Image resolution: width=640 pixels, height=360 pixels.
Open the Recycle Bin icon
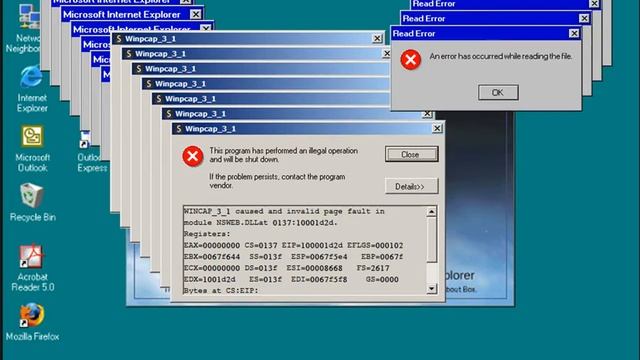[32, 202]
